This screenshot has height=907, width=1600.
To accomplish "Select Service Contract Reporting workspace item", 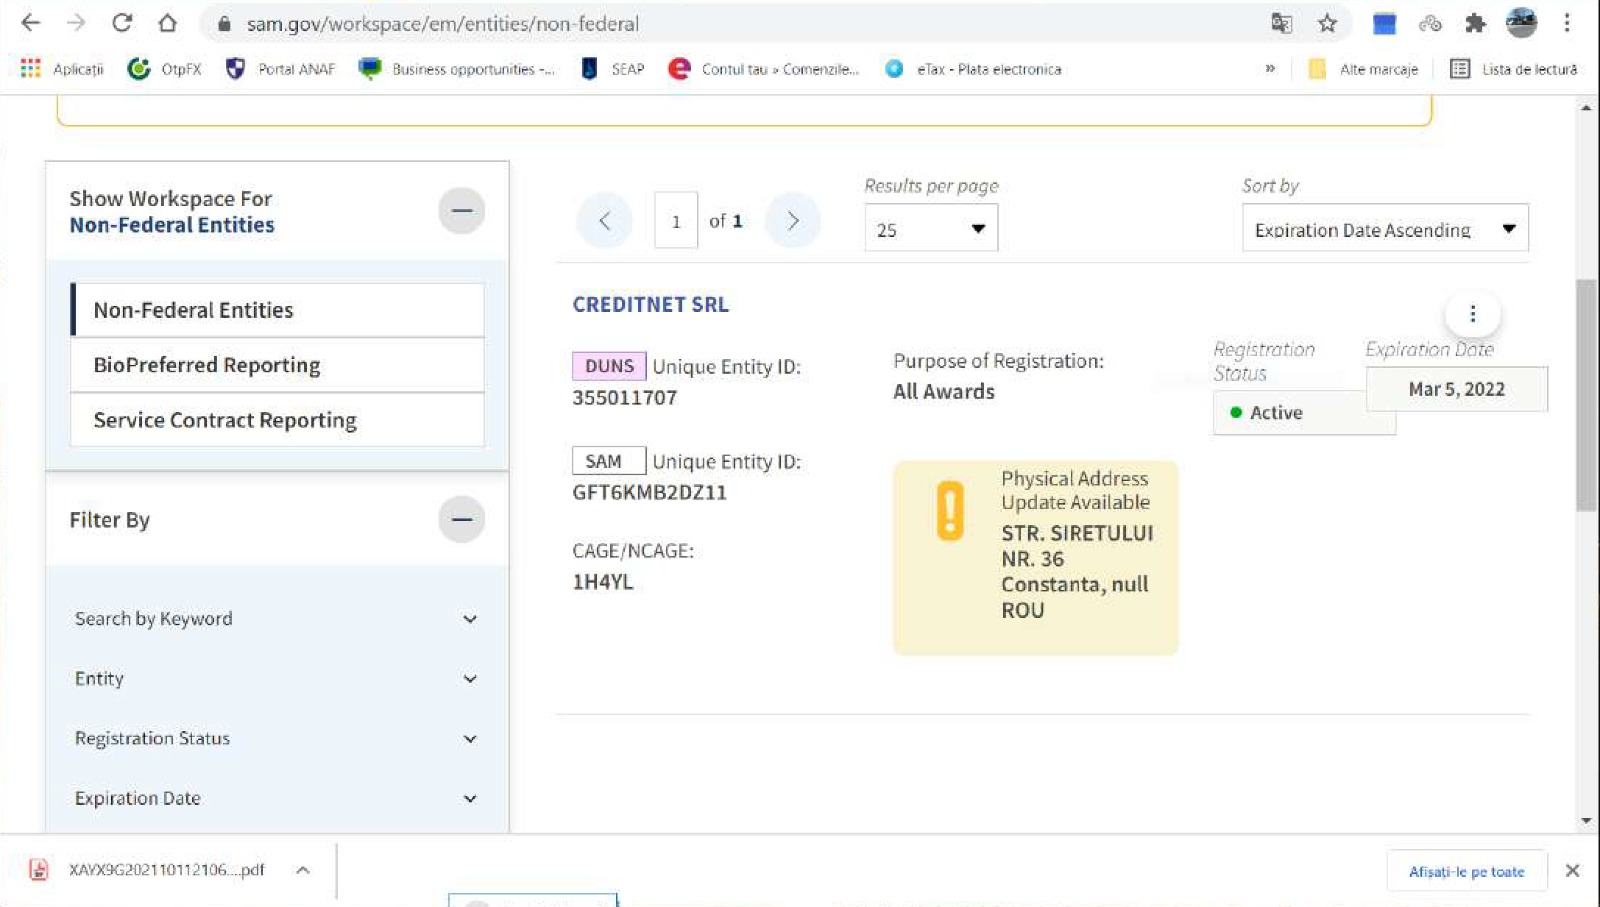I will 277,420.
